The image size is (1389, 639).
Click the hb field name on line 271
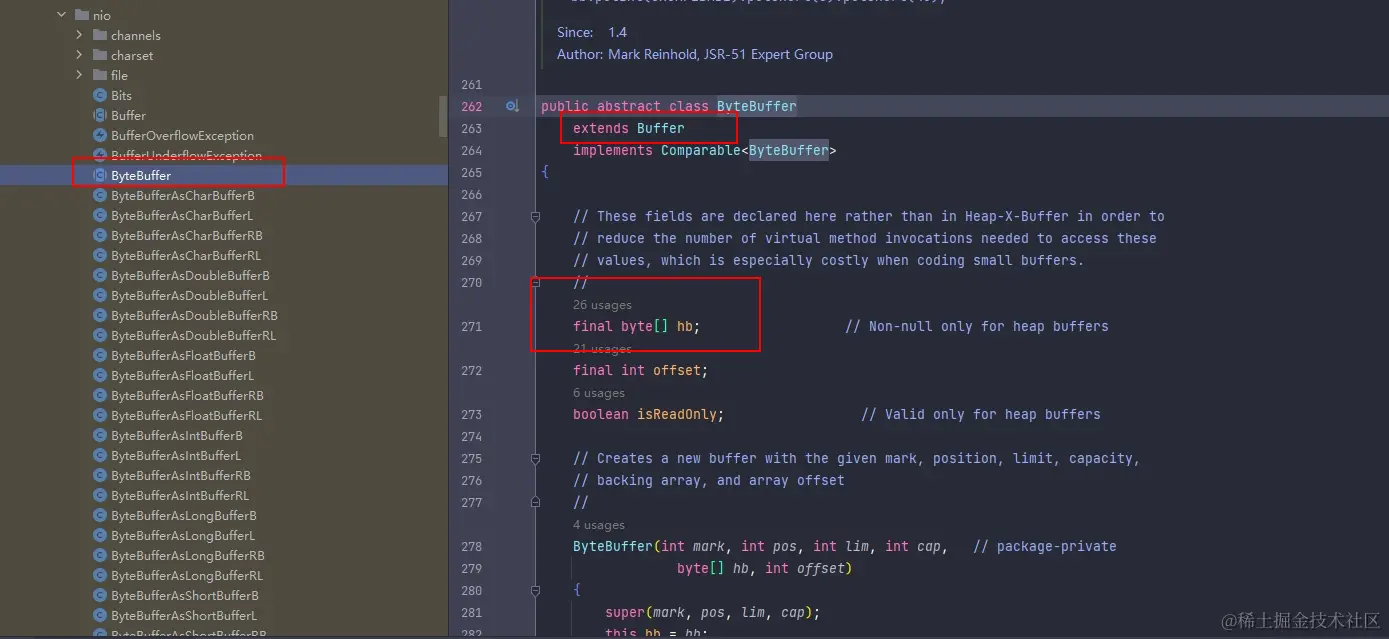(x=685, y=326)
